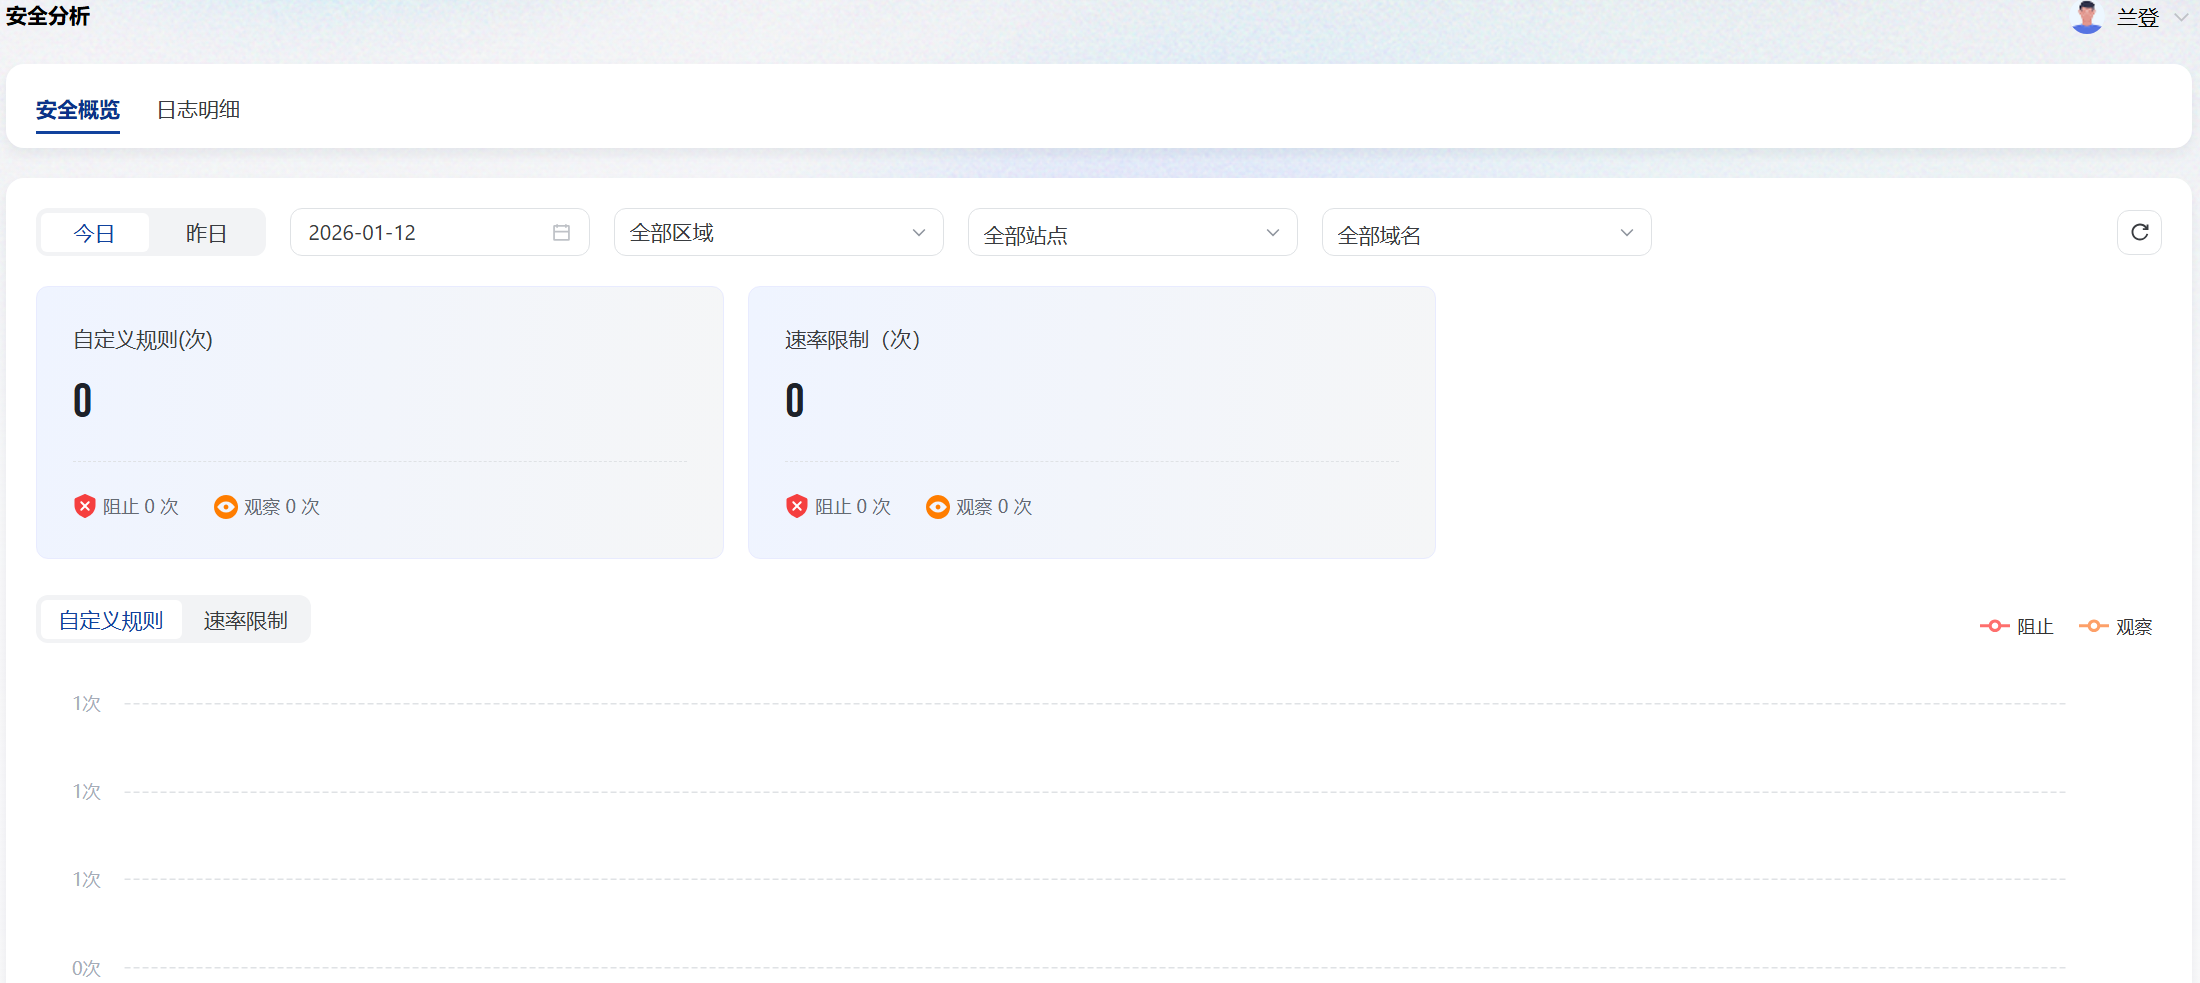The width and height of the screenshot is (2200, 983).
Task: Show the 自定义规则 chart
Action: tap(111, 620)
